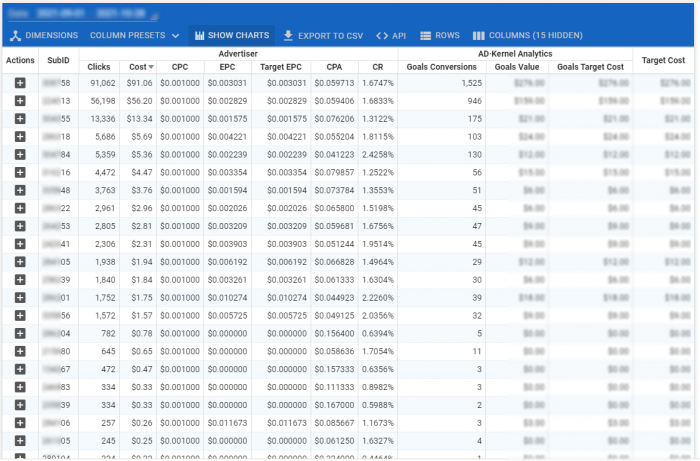Screen dimensions: 700x461
Task: Click the Rows list icon
Action: [425, 36]
